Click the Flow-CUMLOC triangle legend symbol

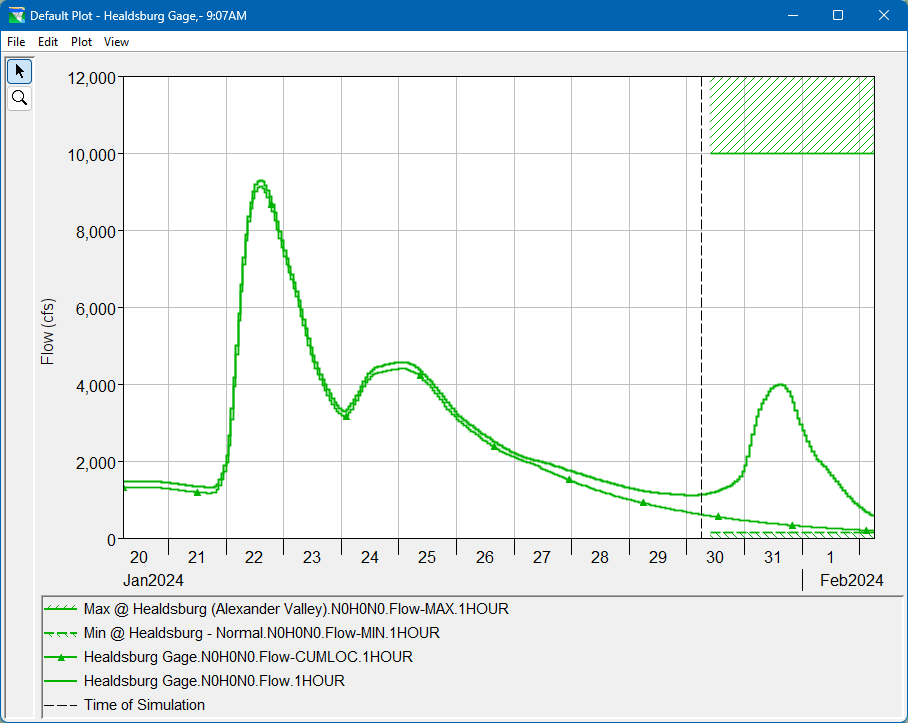pos(61,657)
